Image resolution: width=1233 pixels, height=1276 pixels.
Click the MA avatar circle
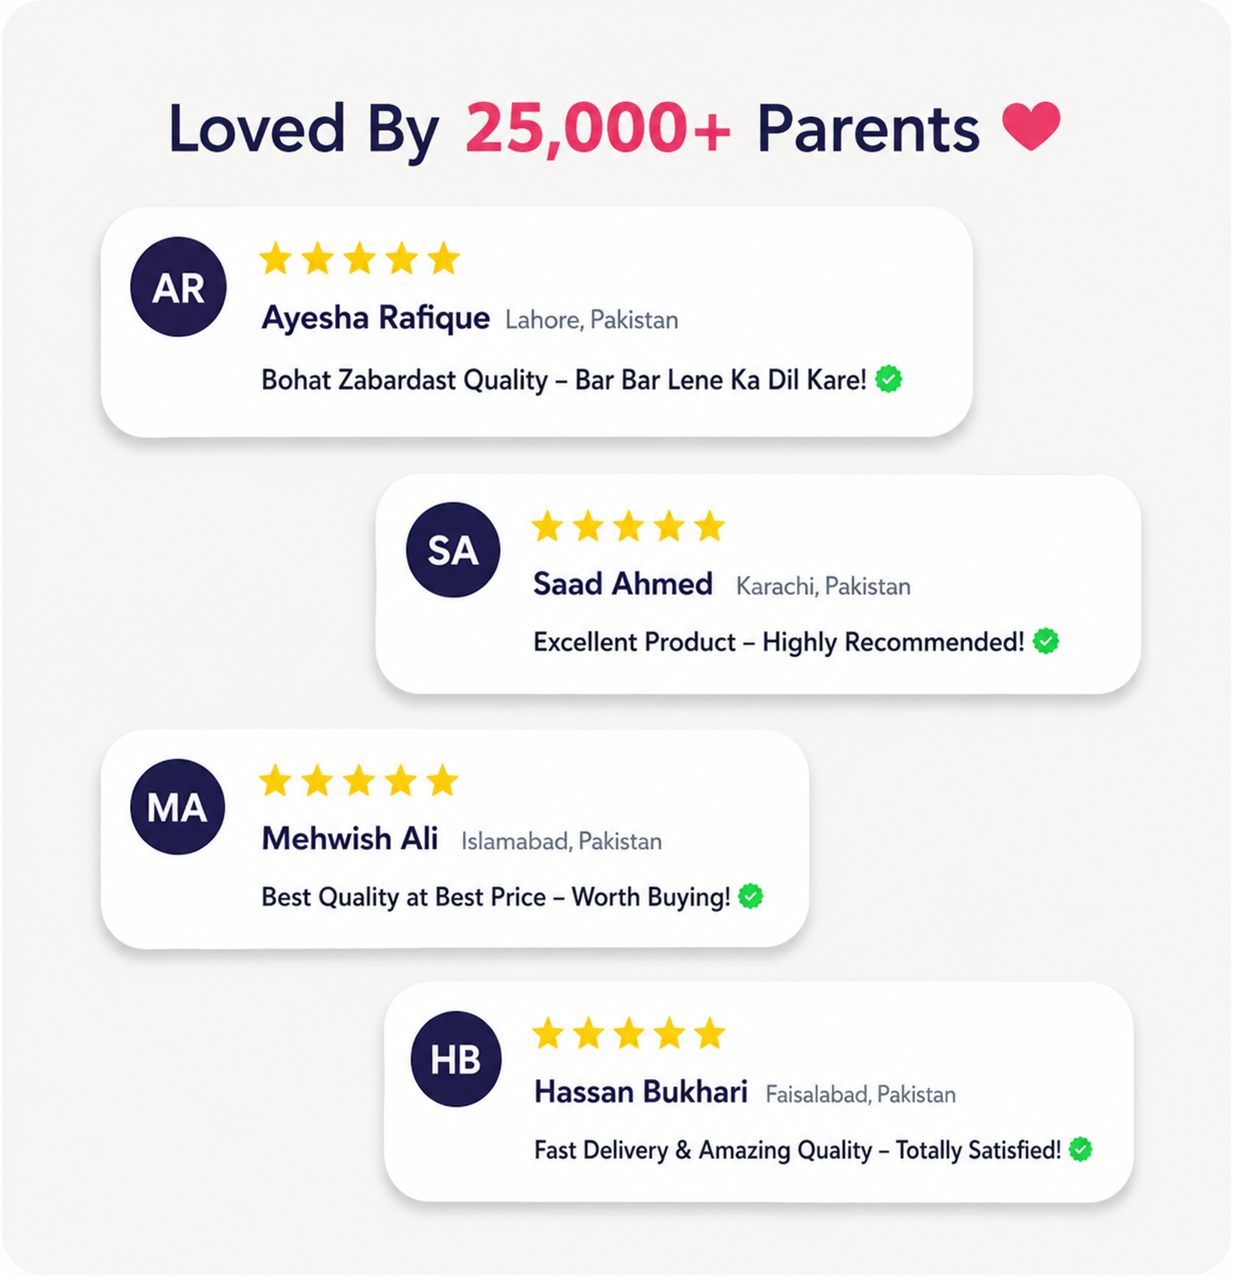coord(178,807)
